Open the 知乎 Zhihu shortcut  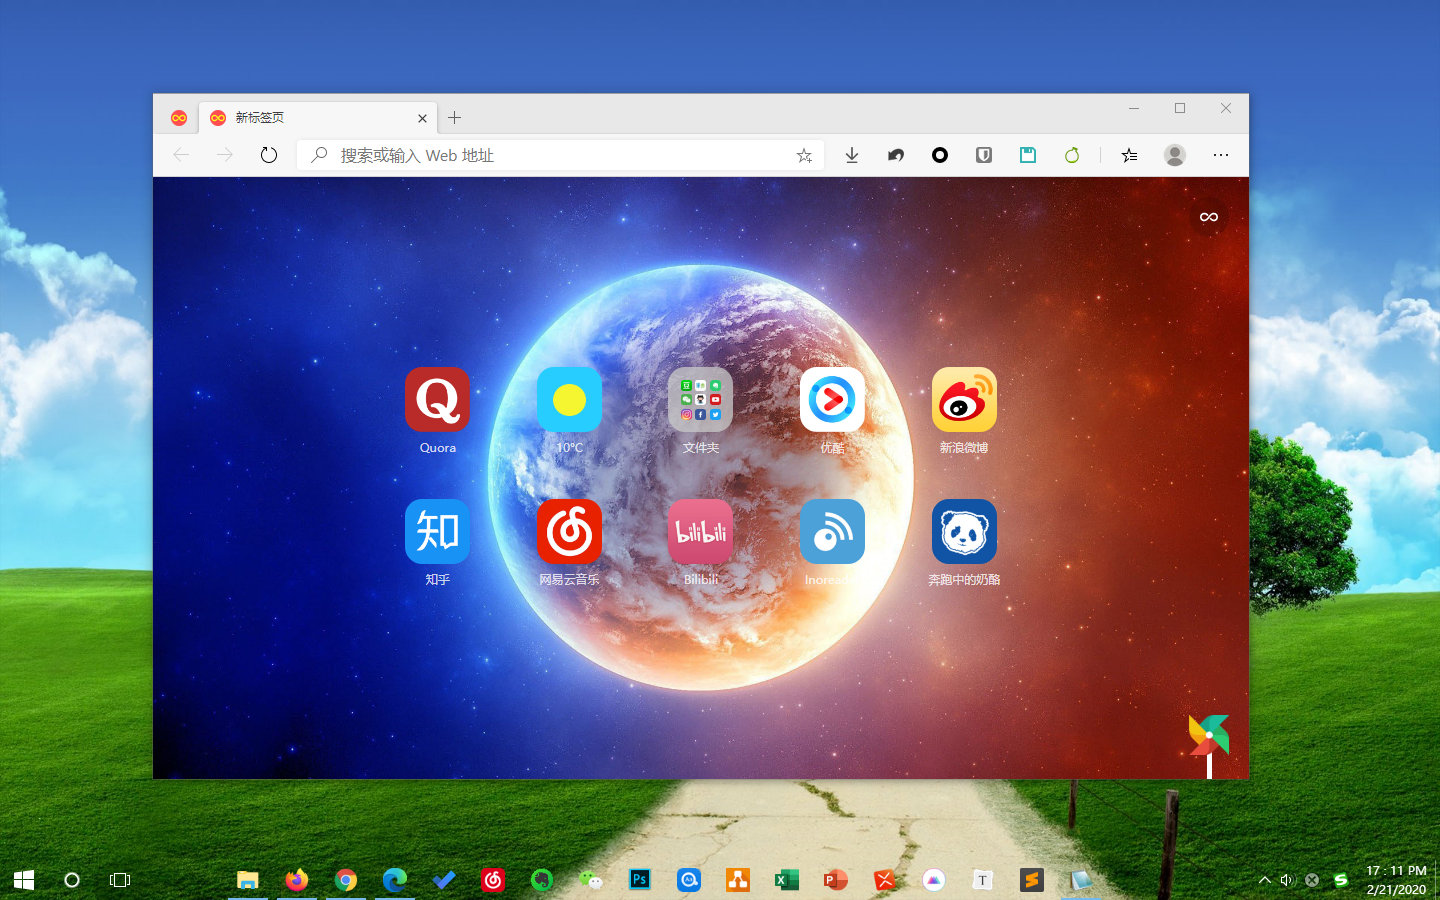(x=437, y=531)
